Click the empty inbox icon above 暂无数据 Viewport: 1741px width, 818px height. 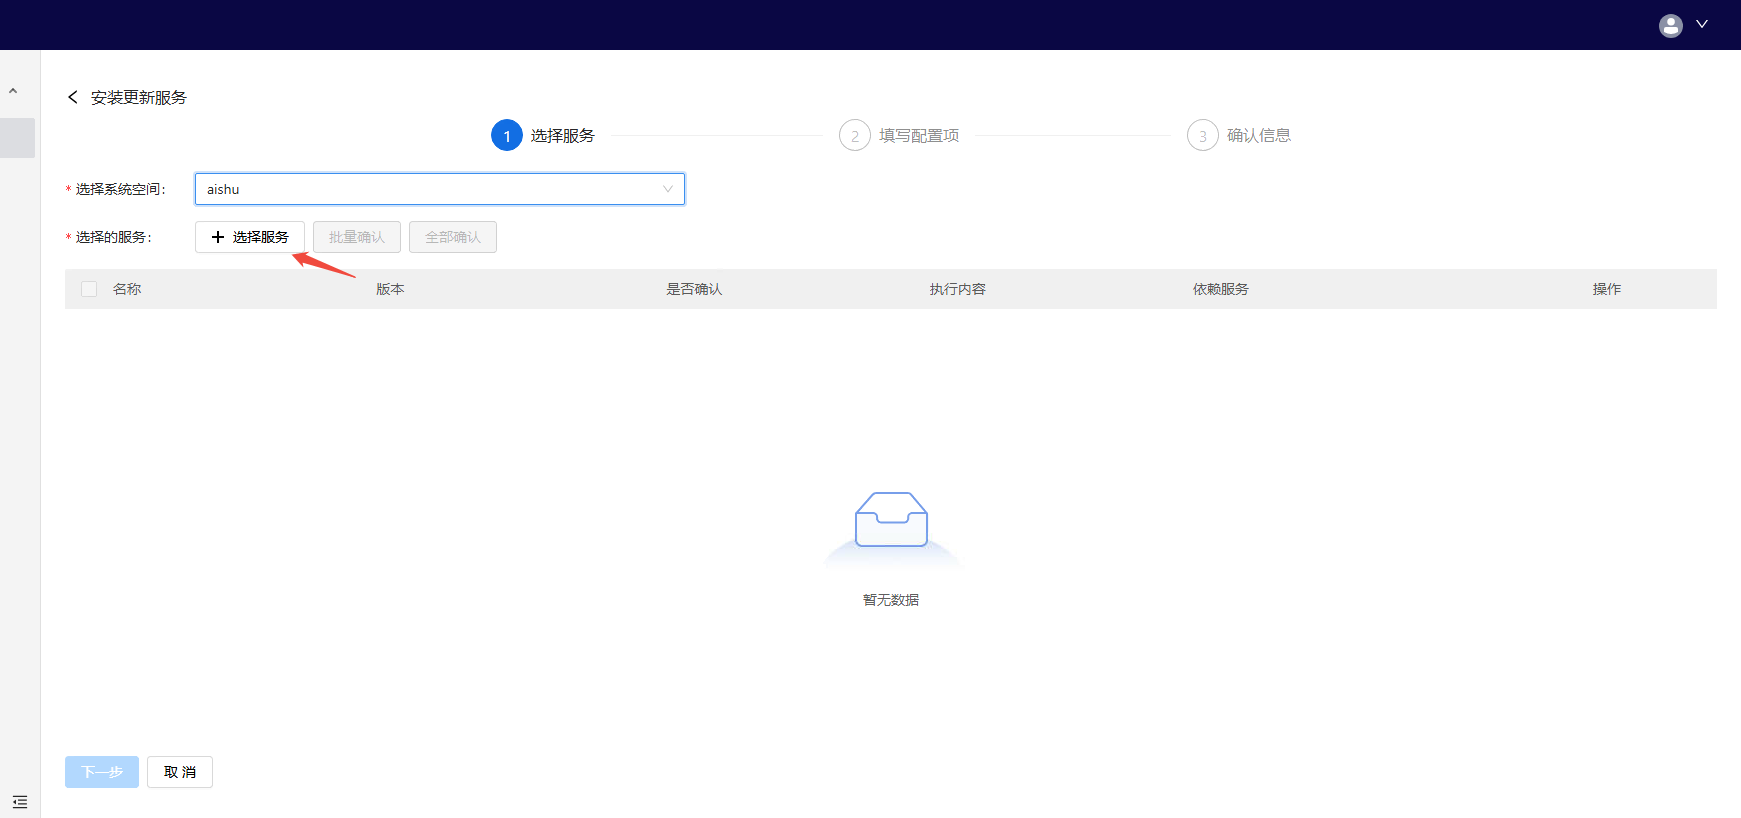(891, 520)
